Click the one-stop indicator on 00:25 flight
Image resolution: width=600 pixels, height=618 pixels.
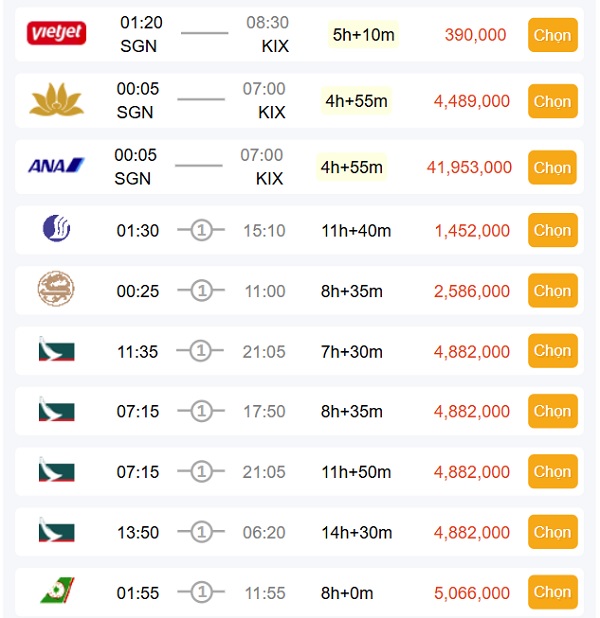(x=201, y=291)
